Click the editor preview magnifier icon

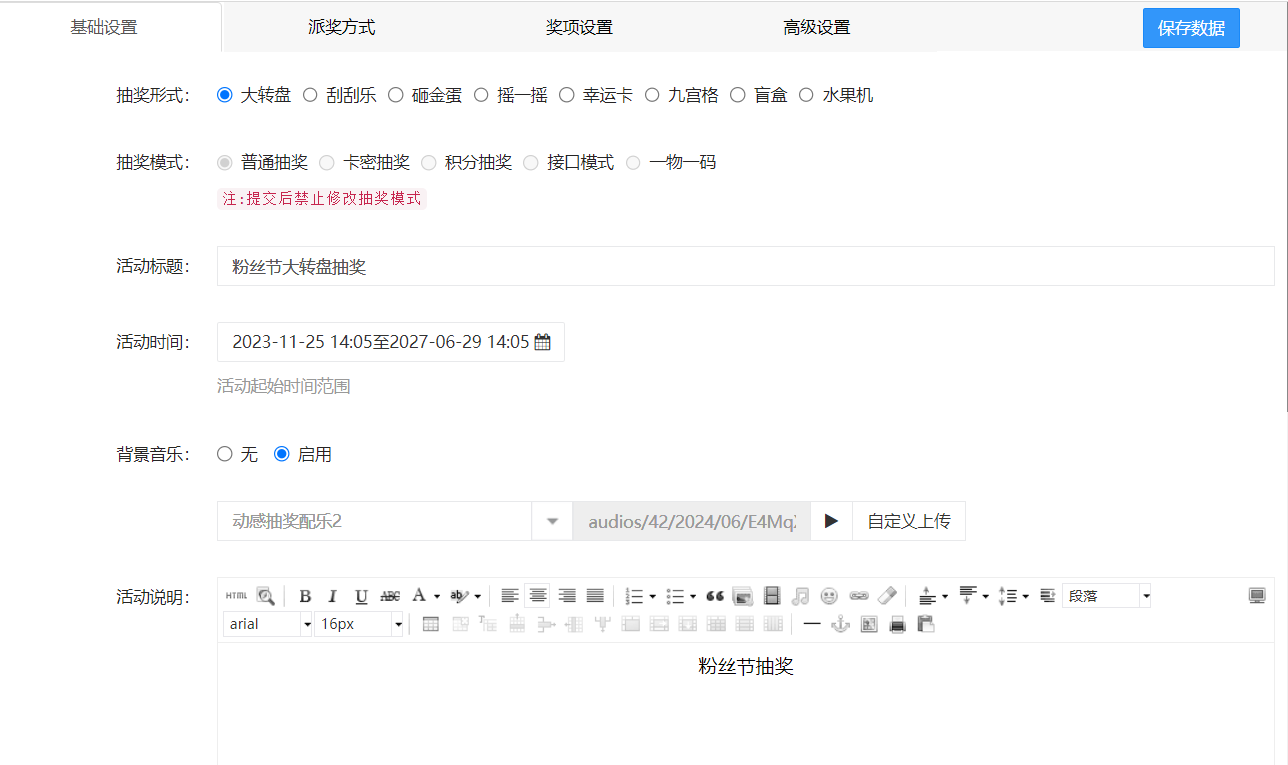[265, 596]
